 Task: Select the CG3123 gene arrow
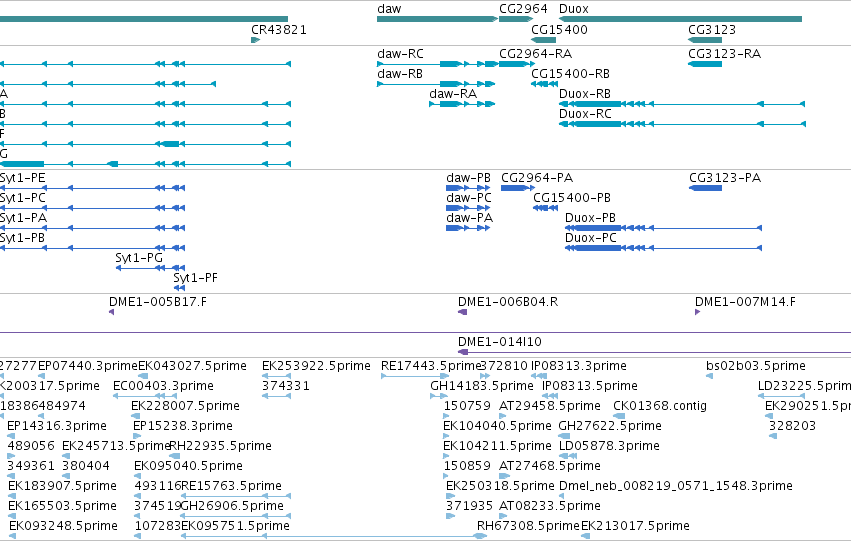(705, 40)
